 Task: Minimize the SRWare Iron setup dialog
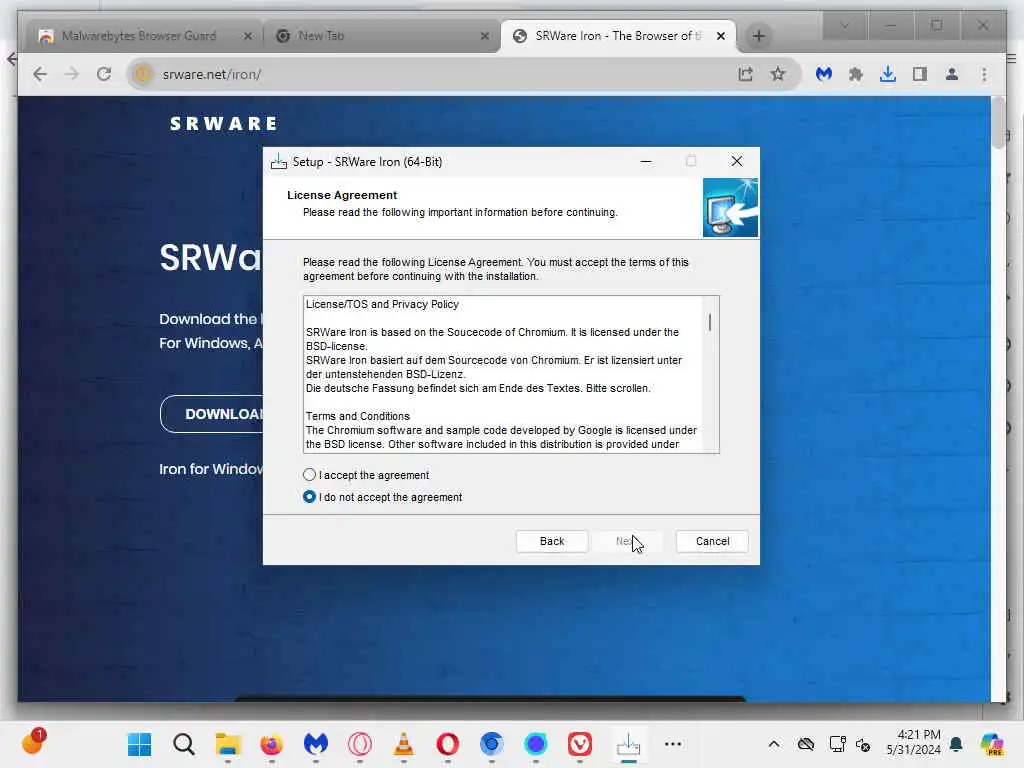click(646, 161)
